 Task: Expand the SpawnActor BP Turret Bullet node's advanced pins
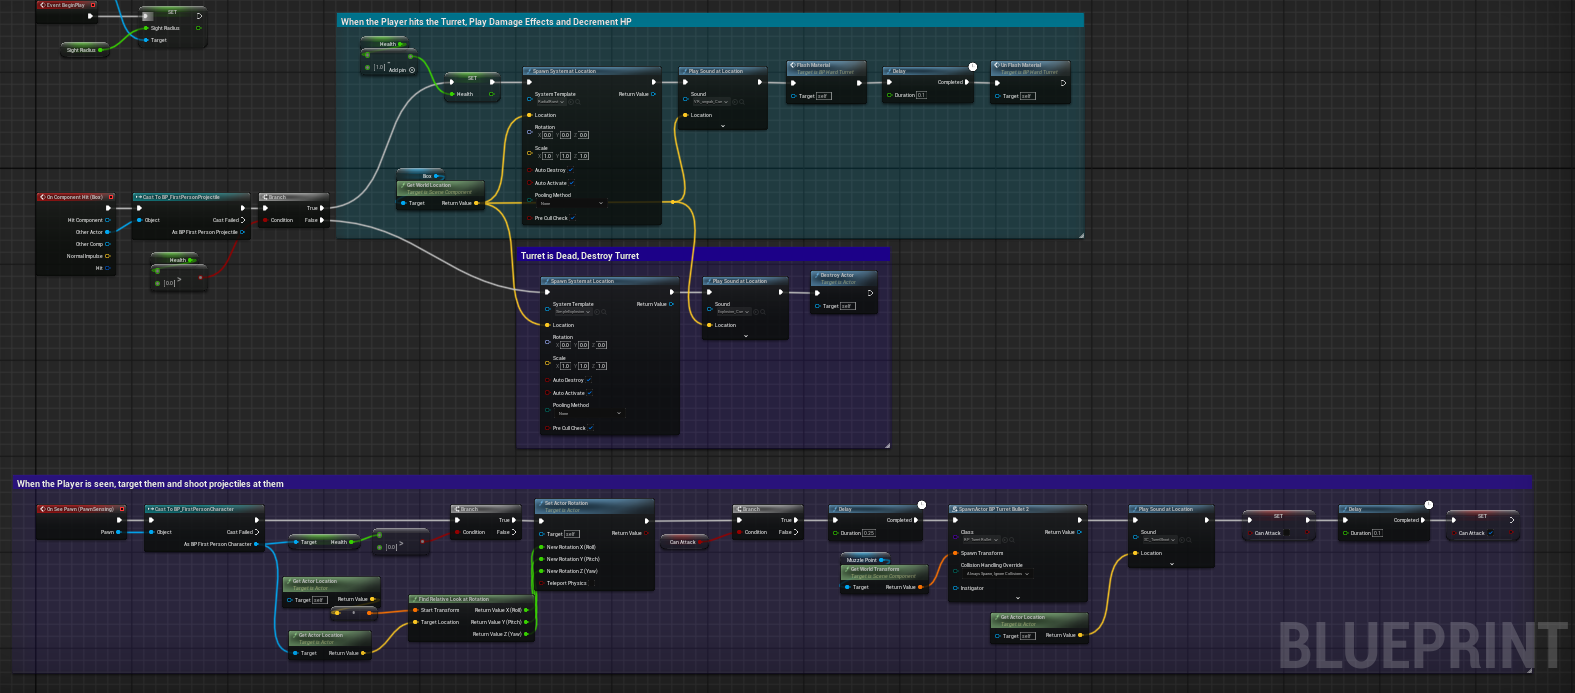pos(1018,598)
